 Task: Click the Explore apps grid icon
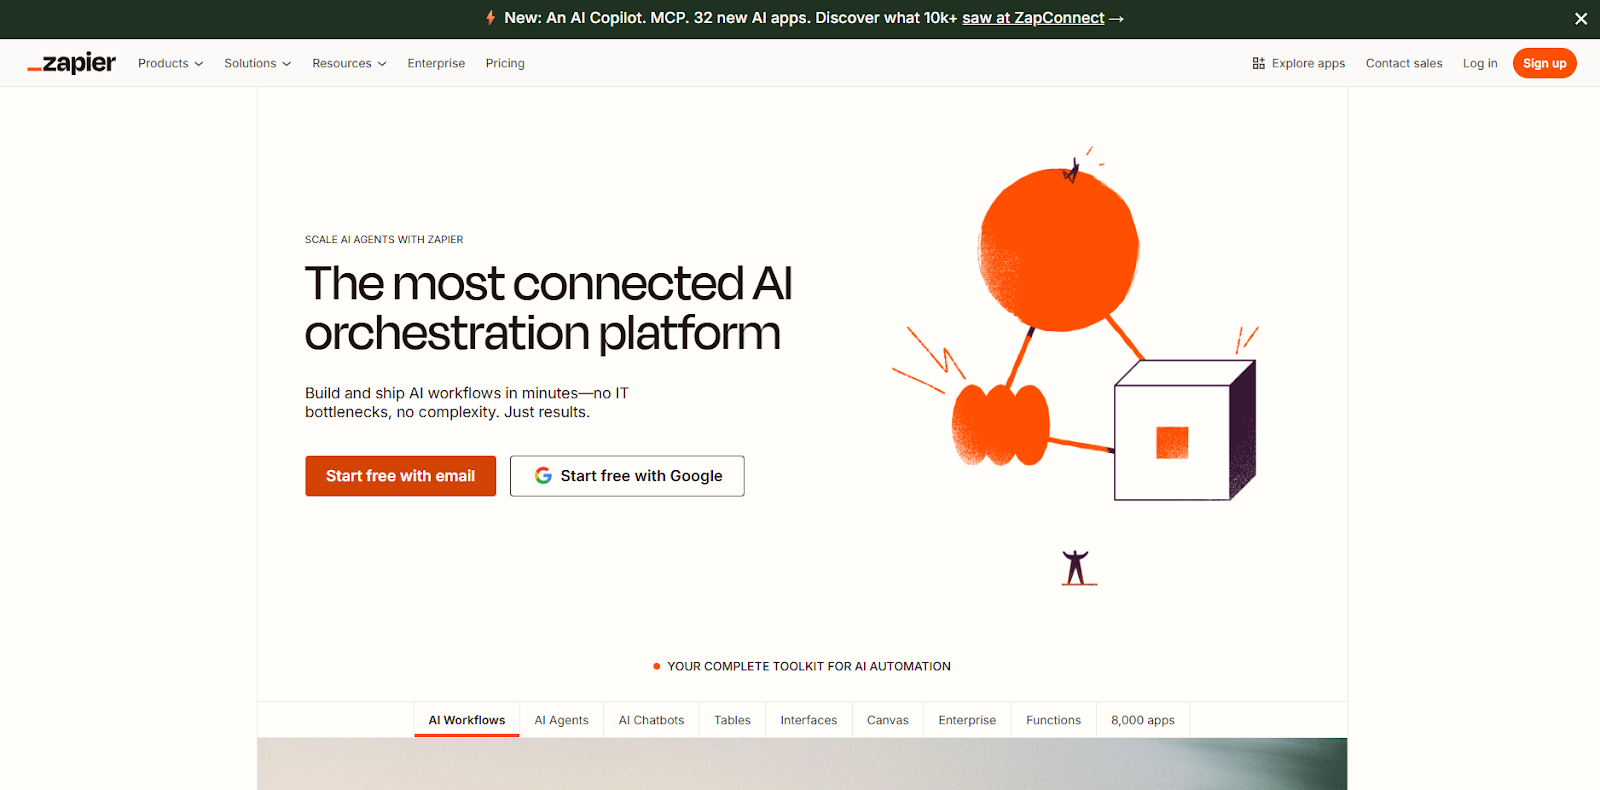point(1258,63)
